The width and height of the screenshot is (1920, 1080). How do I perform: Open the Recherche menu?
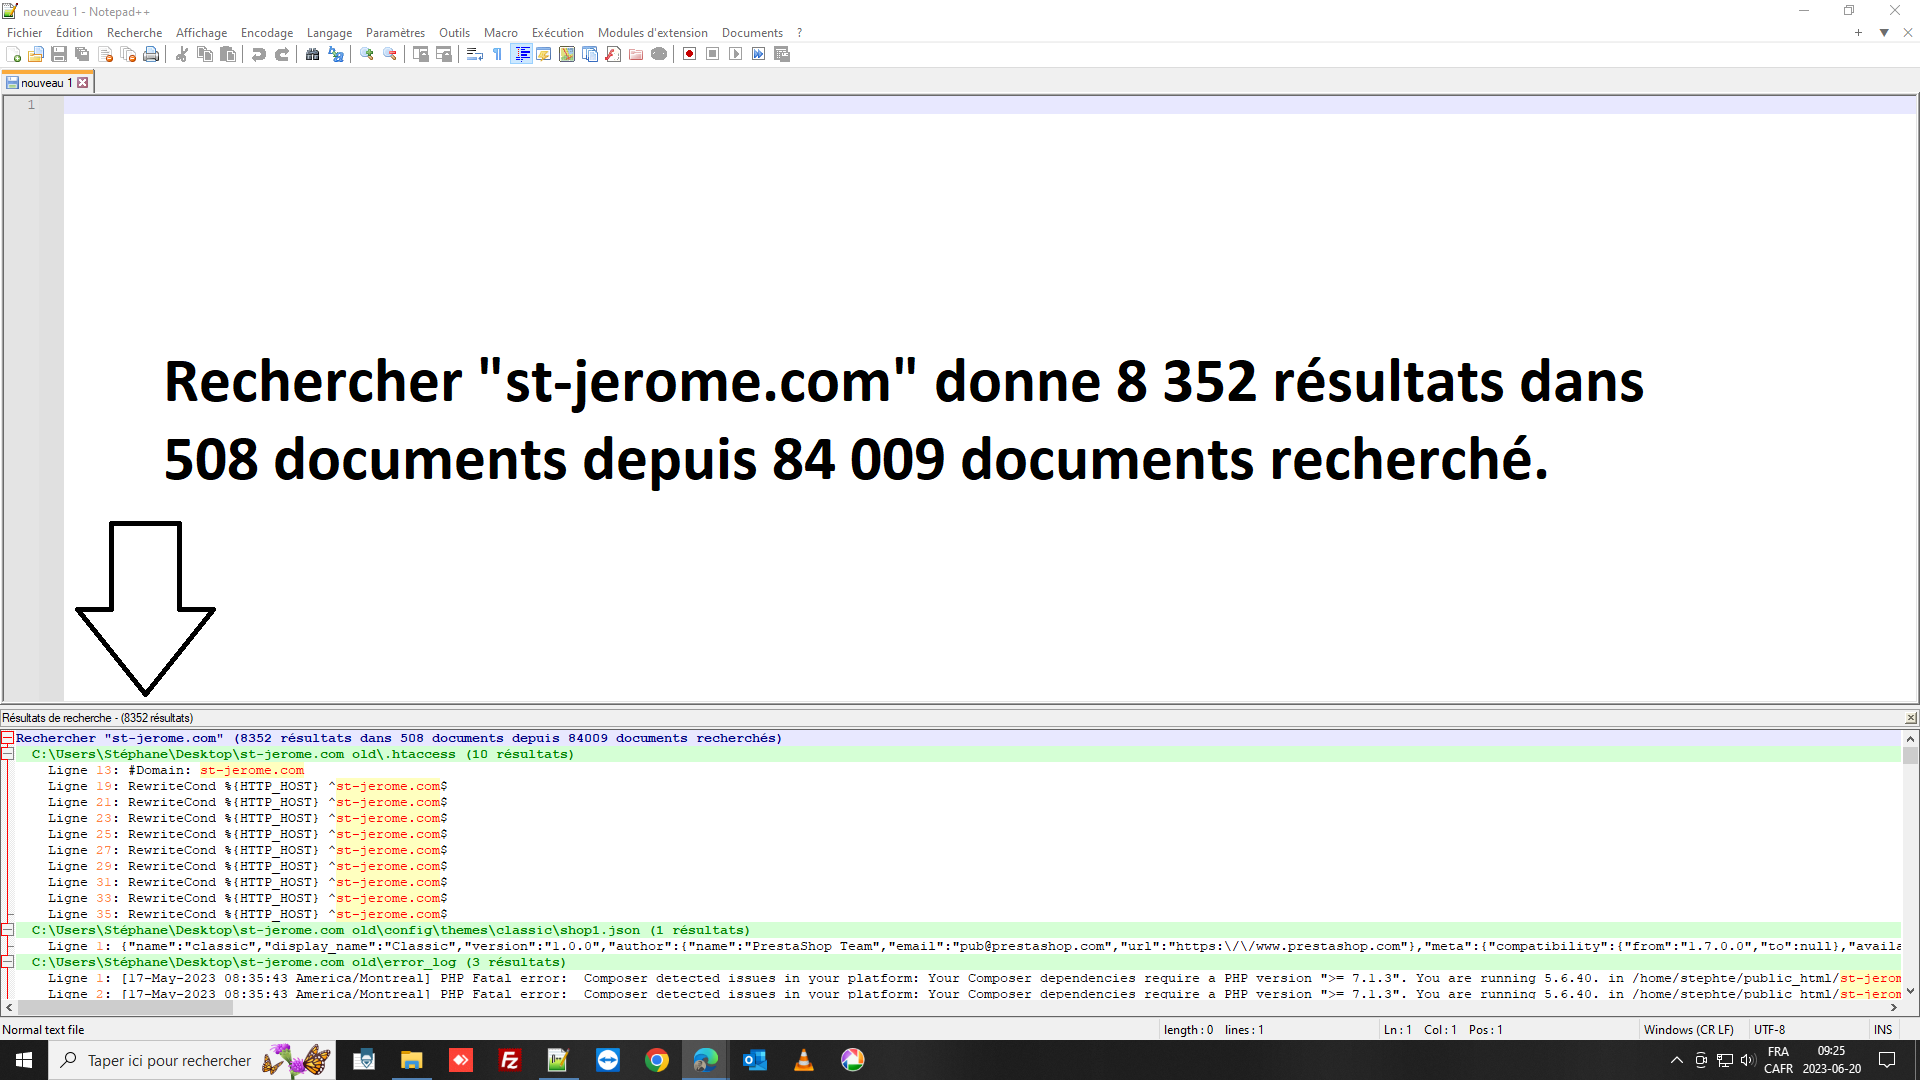click(x=134, y=33)
